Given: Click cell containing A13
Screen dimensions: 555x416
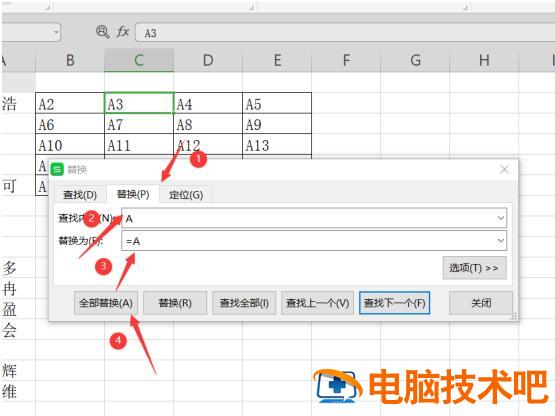Looking at the screenshot, I should coord(277,144).
